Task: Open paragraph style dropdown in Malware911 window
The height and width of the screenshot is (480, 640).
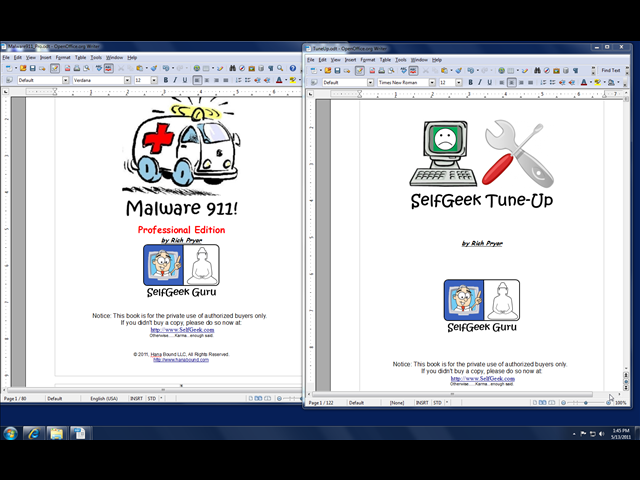Action: pos(66,80)
